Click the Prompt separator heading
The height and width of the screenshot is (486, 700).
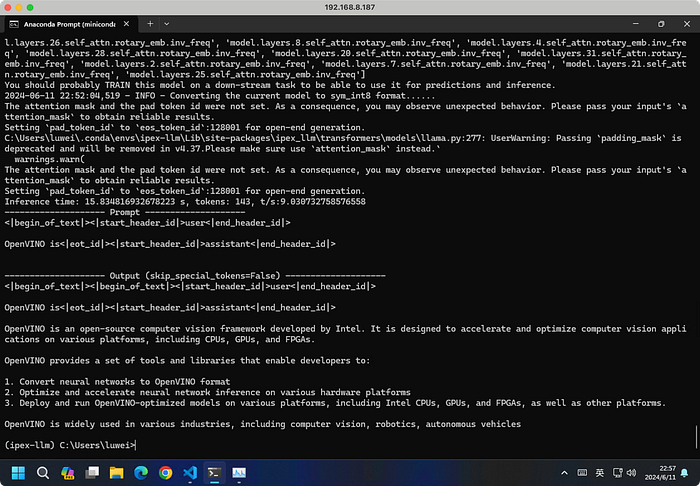[x=125, y=212]
